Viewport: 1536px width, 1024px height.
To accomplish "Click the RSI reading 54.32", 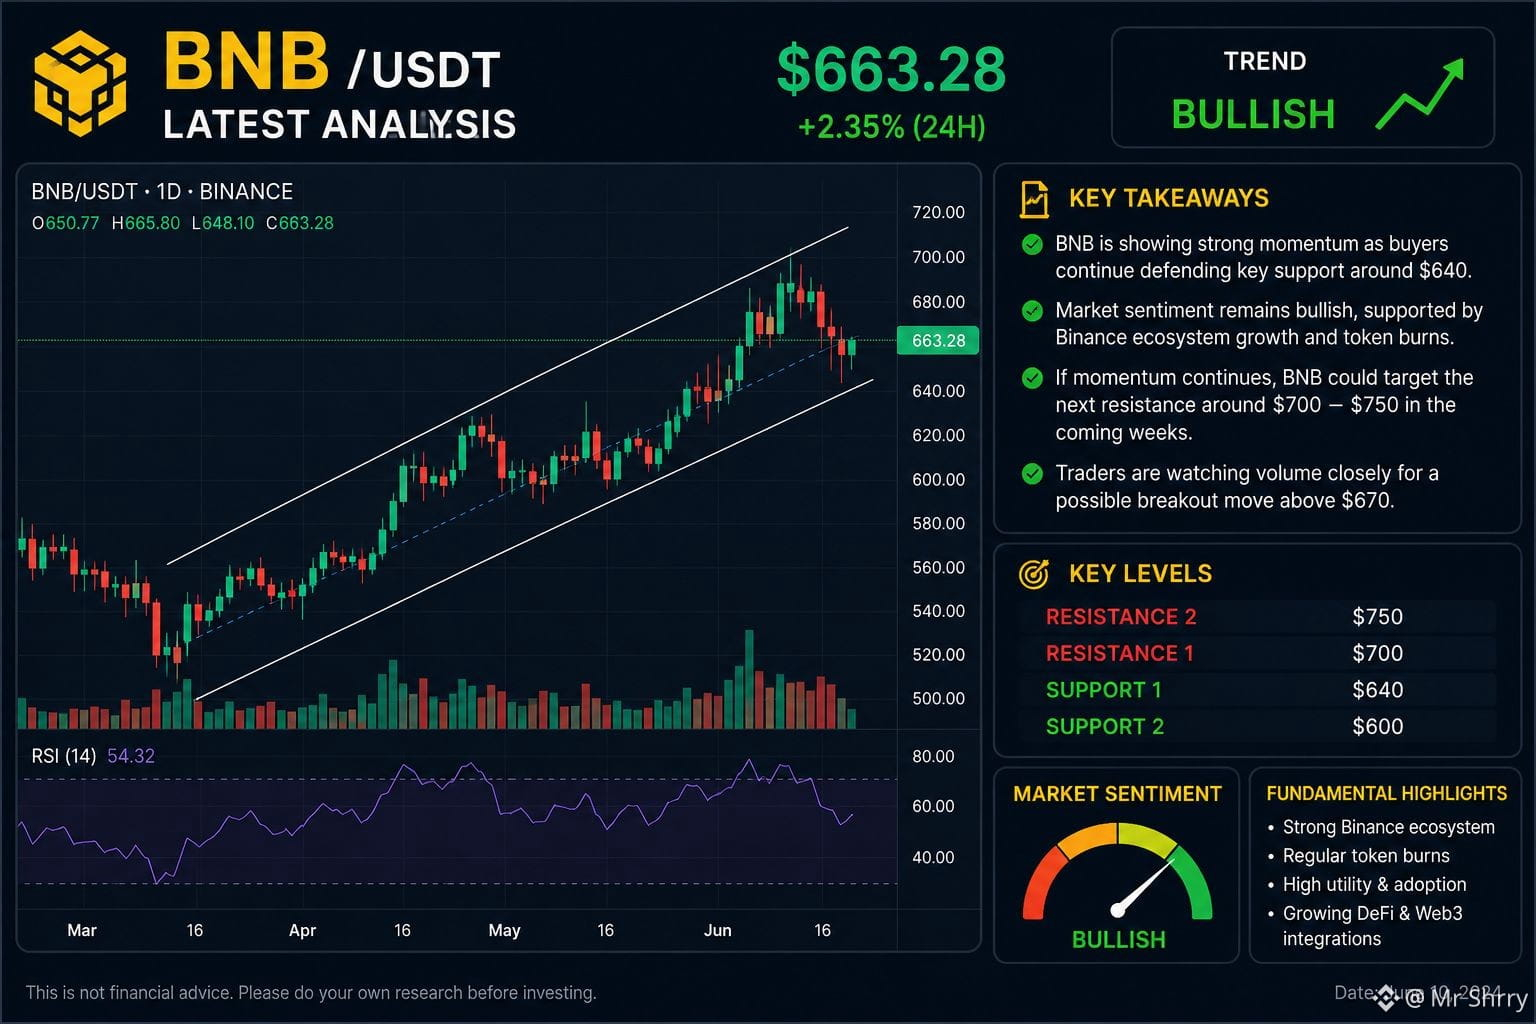I will (131, 756).
